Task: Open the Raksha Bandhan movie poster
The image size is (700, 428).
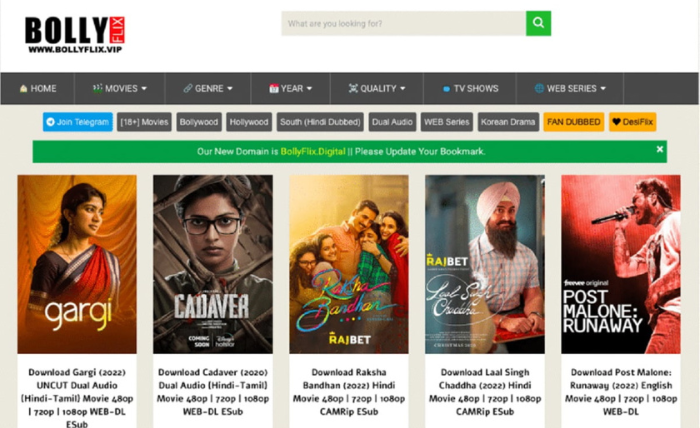Action: (349, 264)
